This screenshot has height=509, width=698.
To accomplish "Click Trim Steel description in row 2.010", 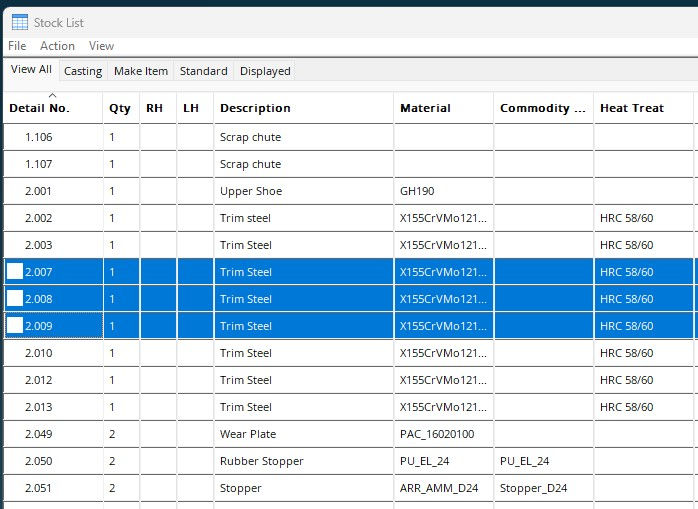I will [246, 353].
